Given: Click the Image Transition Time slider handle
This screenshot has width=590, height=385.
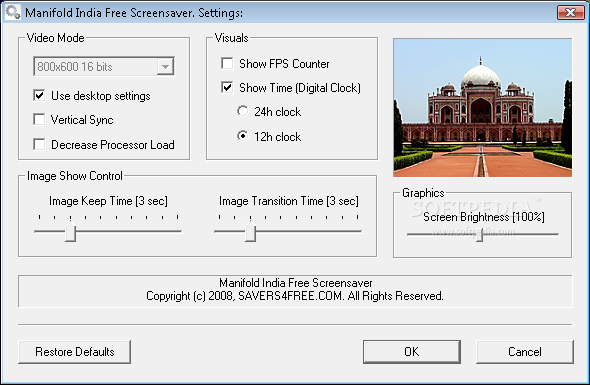Looking at the screenshot, I should click(250, 232).
